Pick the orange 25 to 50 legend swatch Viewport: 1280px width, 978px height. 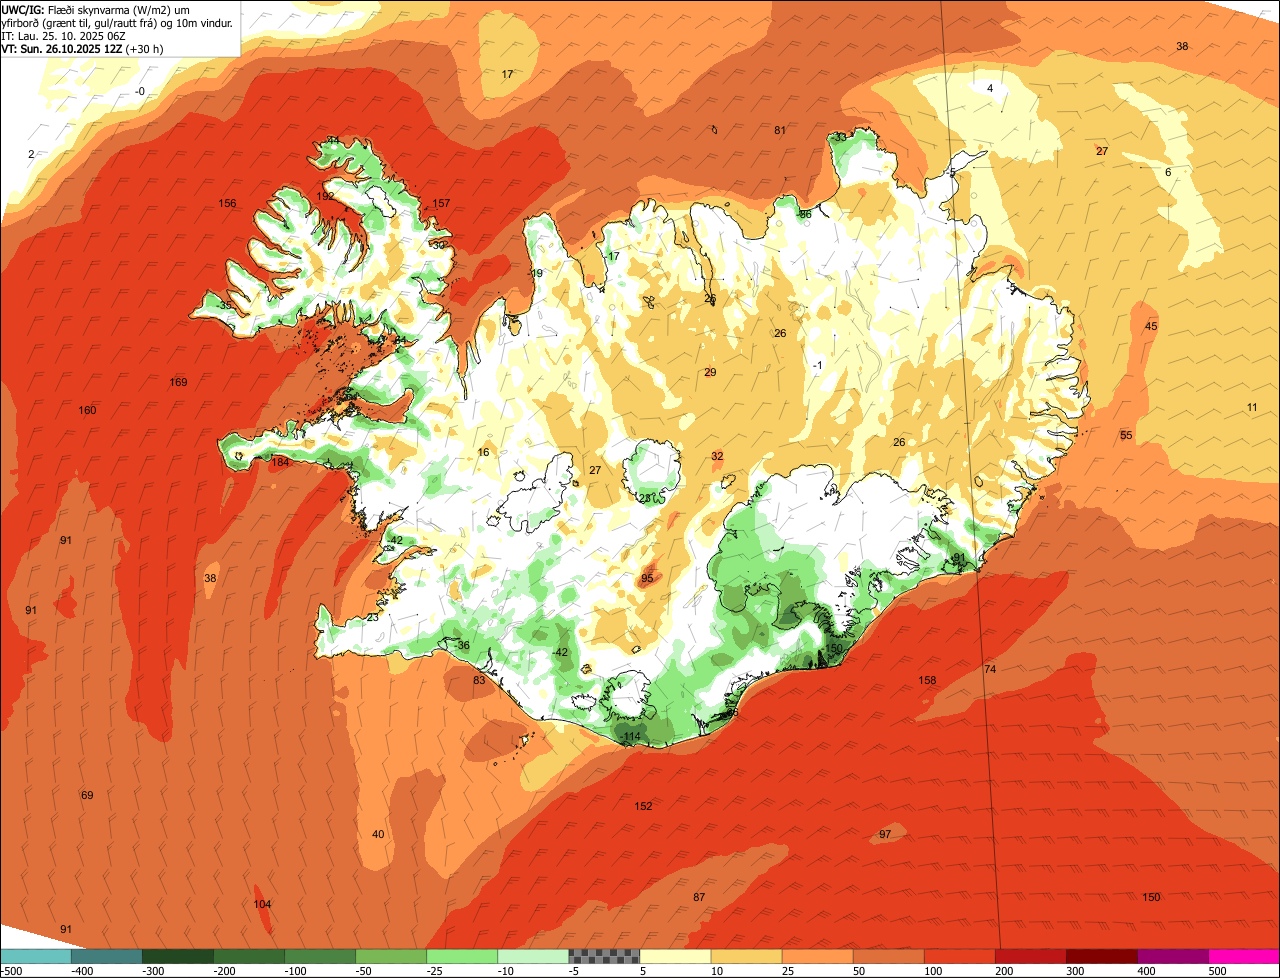817,956
